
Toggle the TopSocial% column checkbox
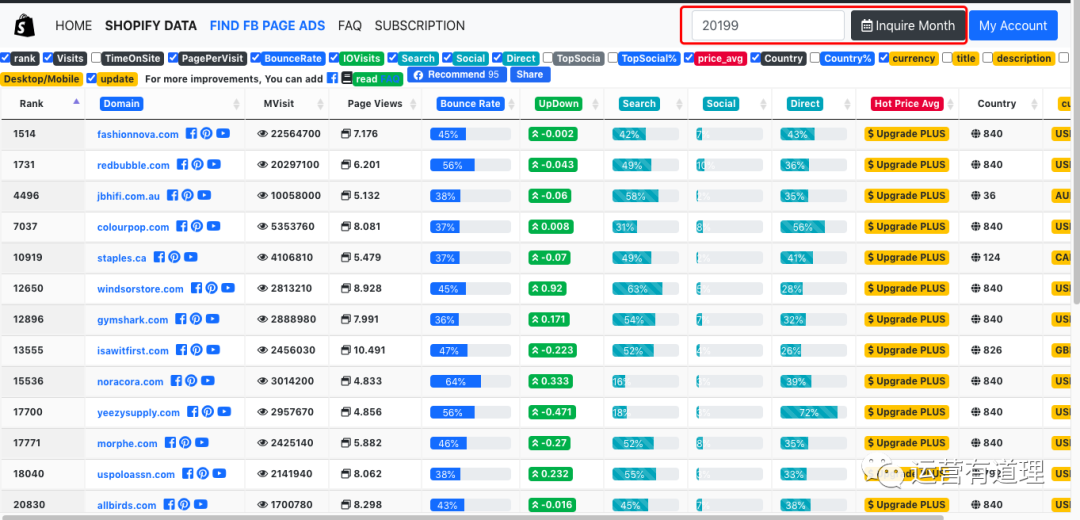613,59
